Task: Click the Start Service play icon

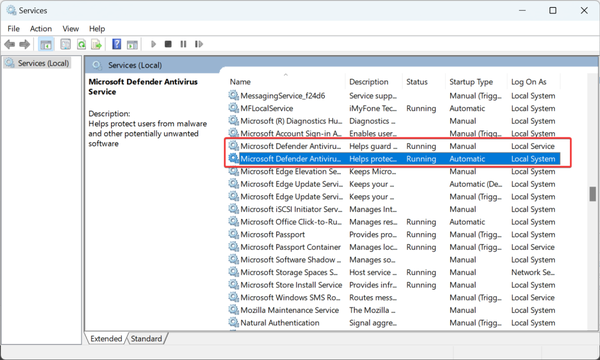Action: [x=153, y=44]
